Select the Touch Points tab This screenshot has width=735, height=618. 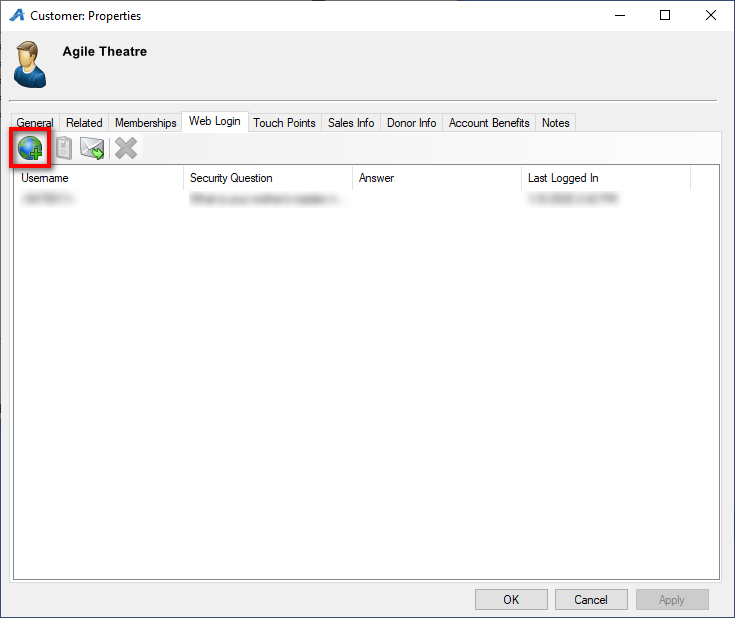tap(284, 123)
